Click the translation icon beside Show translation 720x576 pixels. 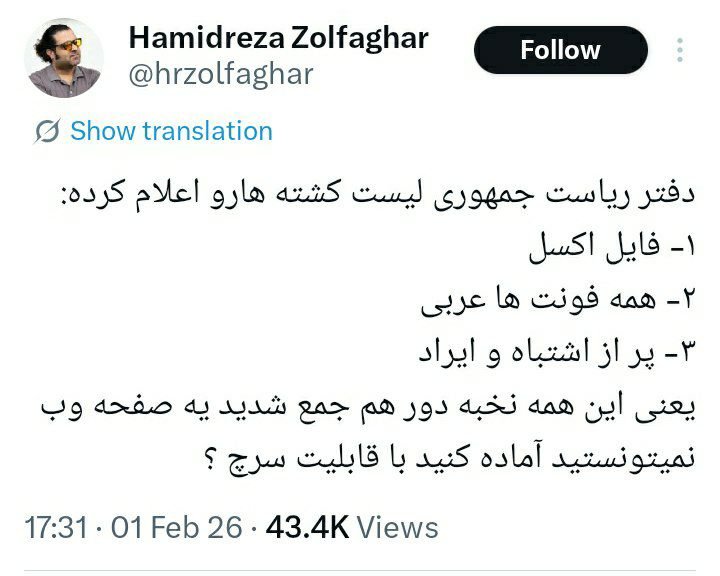click(x=47, y=131)
